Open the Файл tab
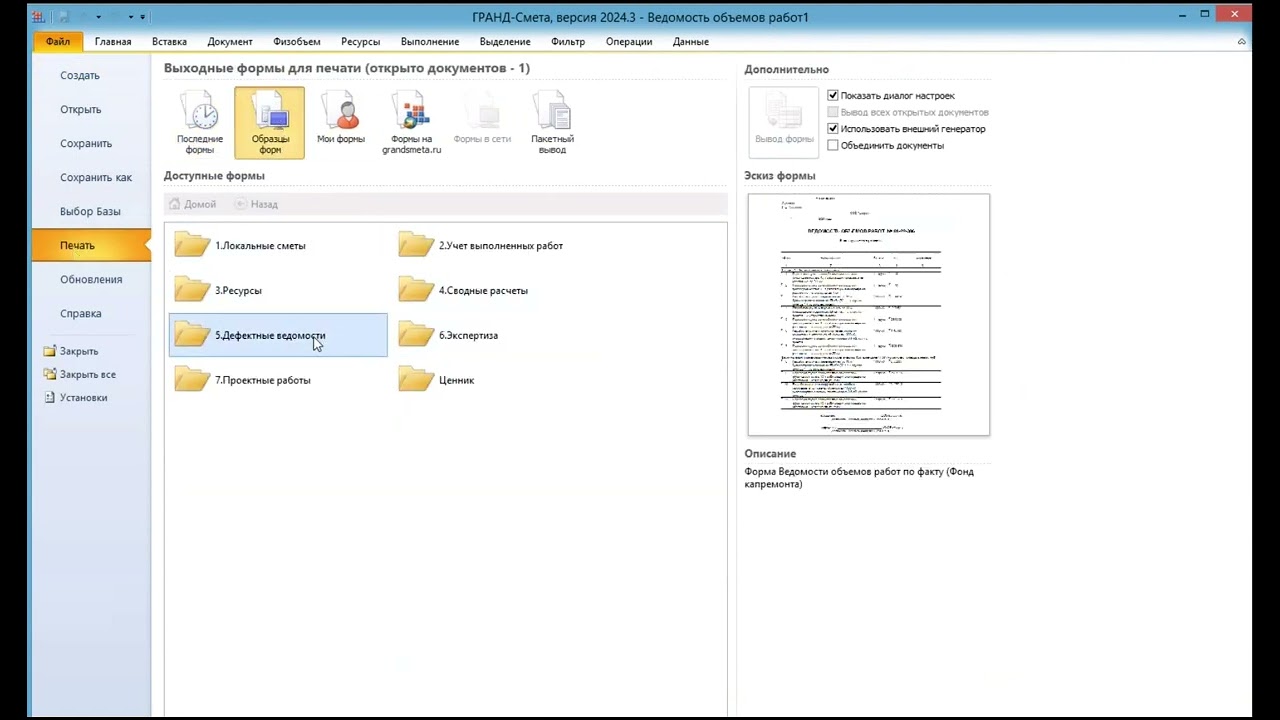Image resolution: width=1280 pixels, height=720 pixels. point(57,41)
